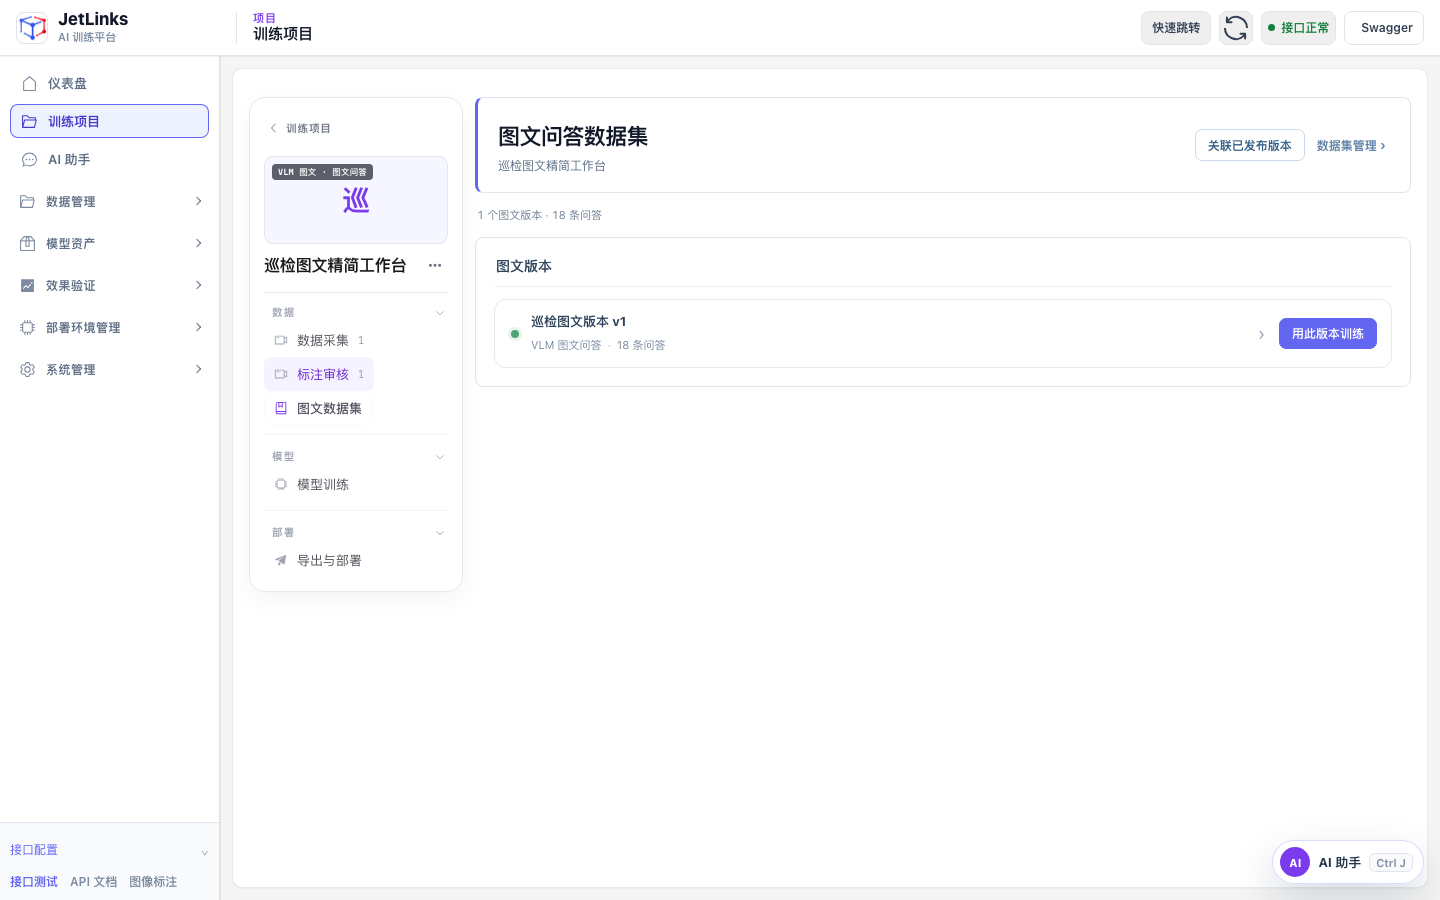Image resolution: width=1440 pixels, height=900 pixels.
Task: Click the 模型训练 chip icon
Action: (281, 485)
